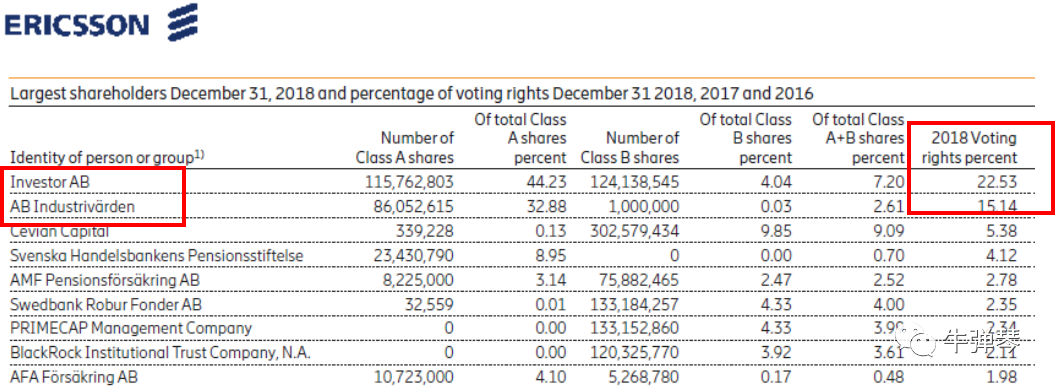Viewport: 1055px width, 388px height.
Task: Click the Ericsson three-stripe logo icon
Action: coord(182,22)
